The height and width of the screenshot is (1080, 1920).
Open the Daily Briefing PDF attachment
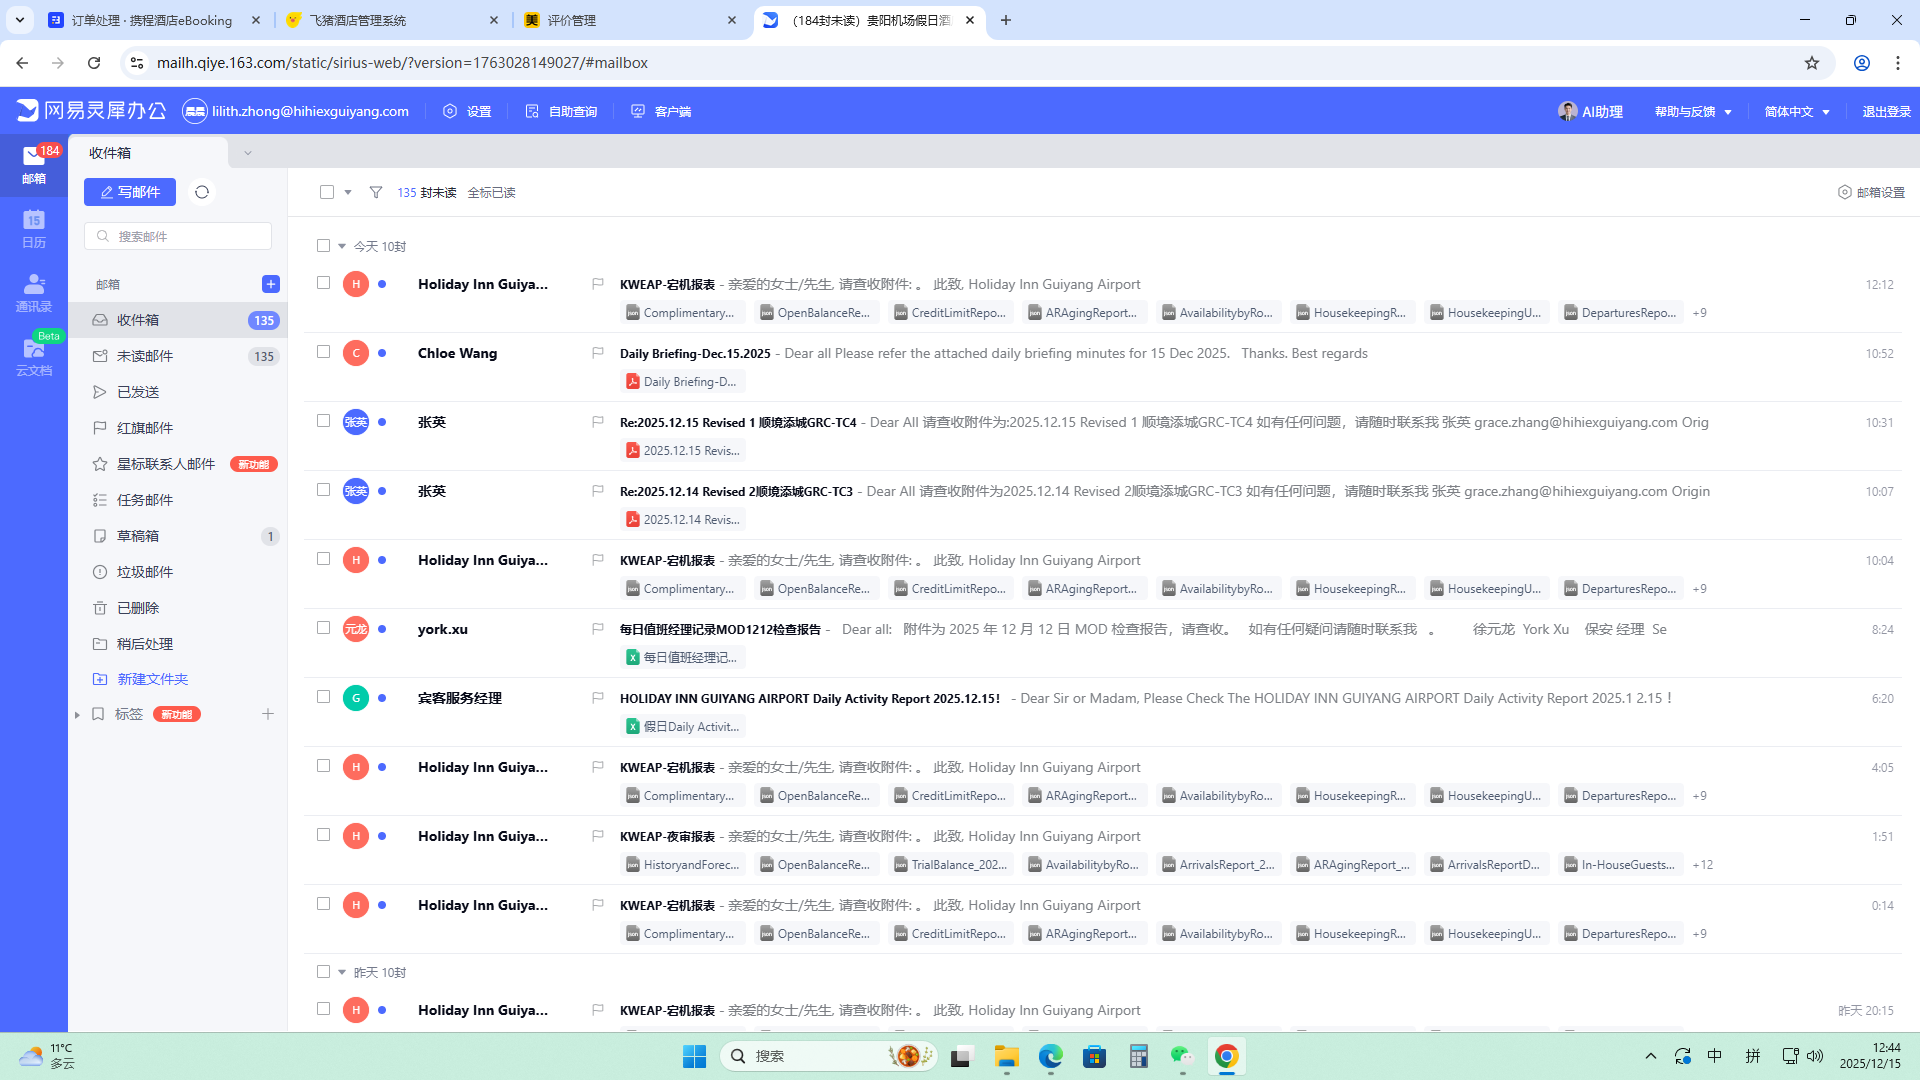683,382
